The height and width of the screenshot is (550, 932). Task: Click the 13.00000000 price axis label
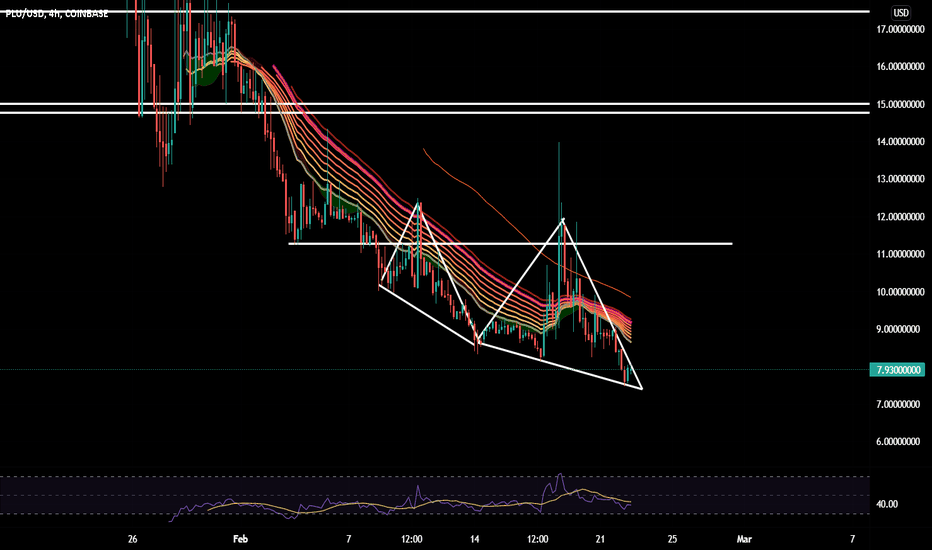(900, 178)
